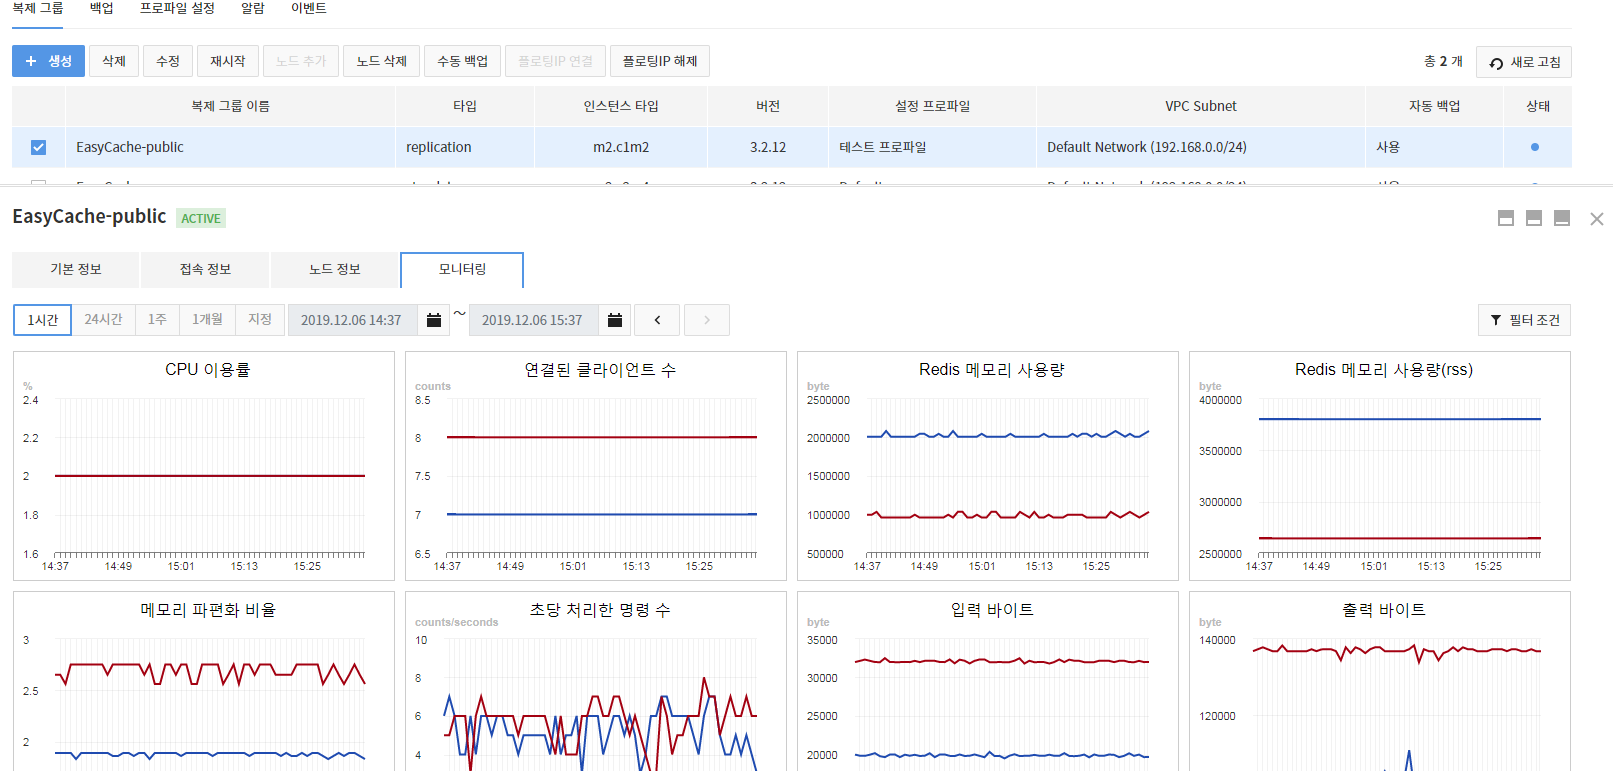Open the 필터 조건 filter button

1524,320
